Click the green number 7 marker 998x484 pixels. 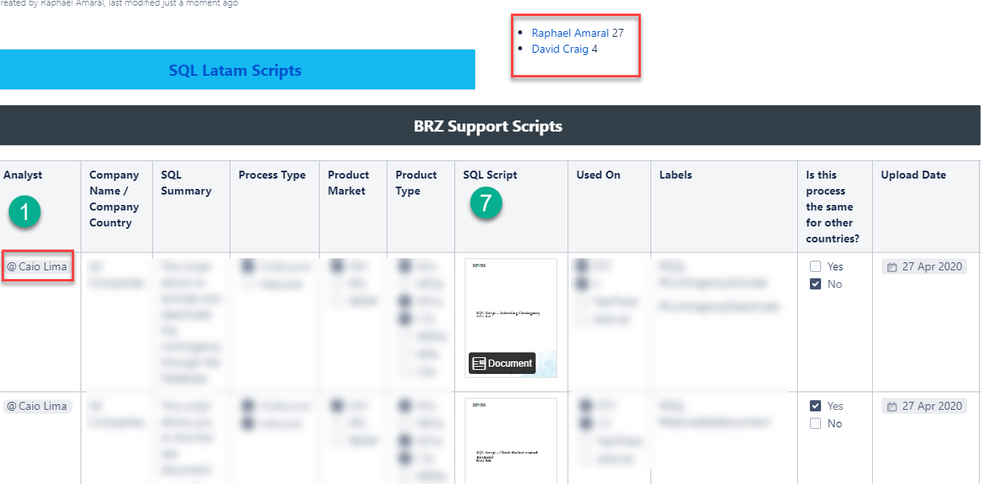486,203
